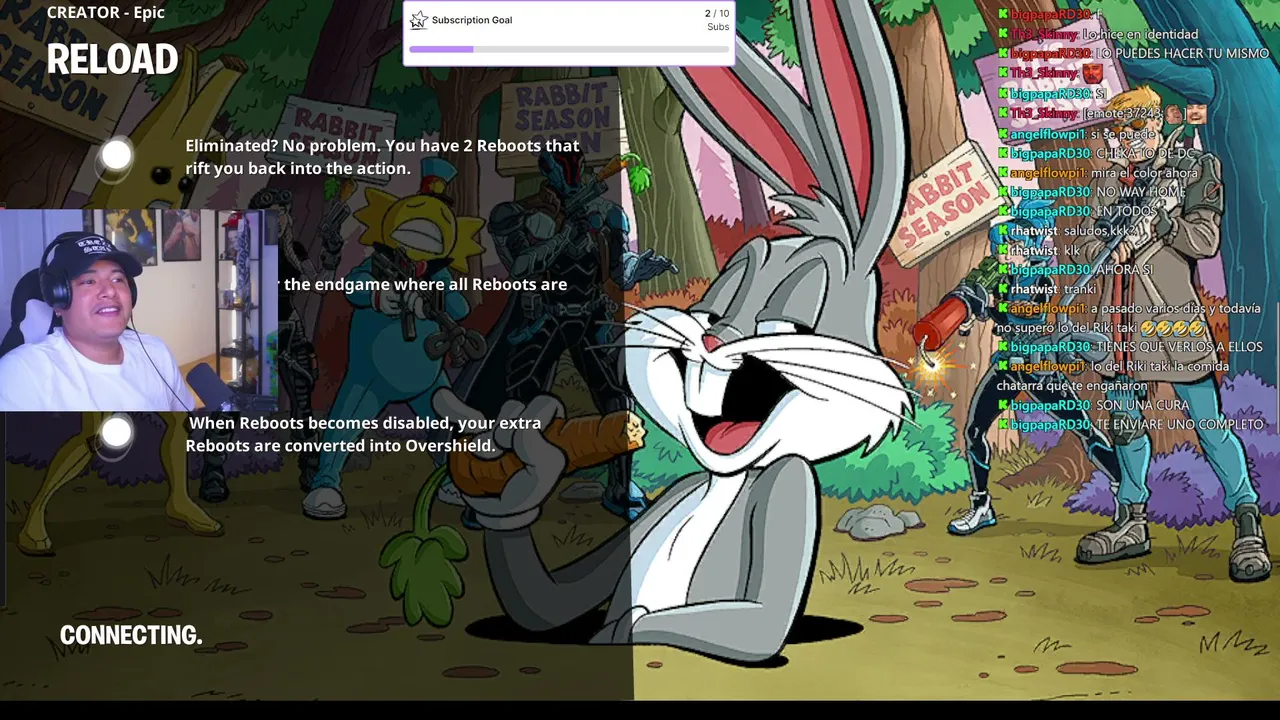Click the chat message 'saludos,kkk?'
1280x720 pixels.
click(x=1099, y=231)
